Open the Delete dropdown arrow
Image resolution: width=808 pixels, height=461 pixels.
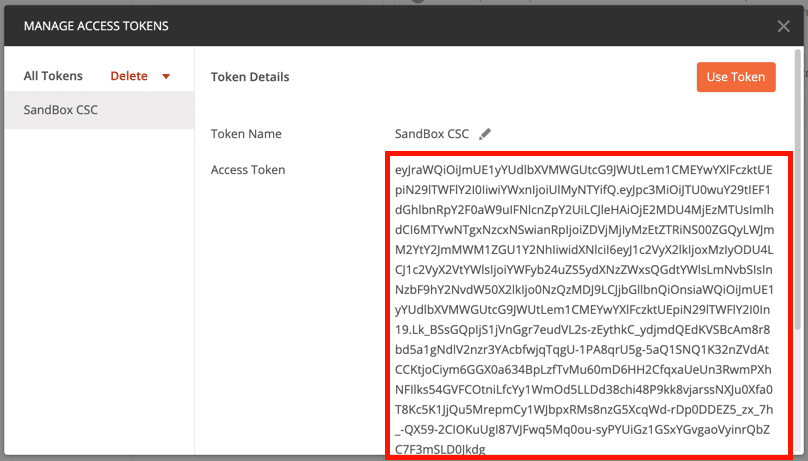pos(166,77)
